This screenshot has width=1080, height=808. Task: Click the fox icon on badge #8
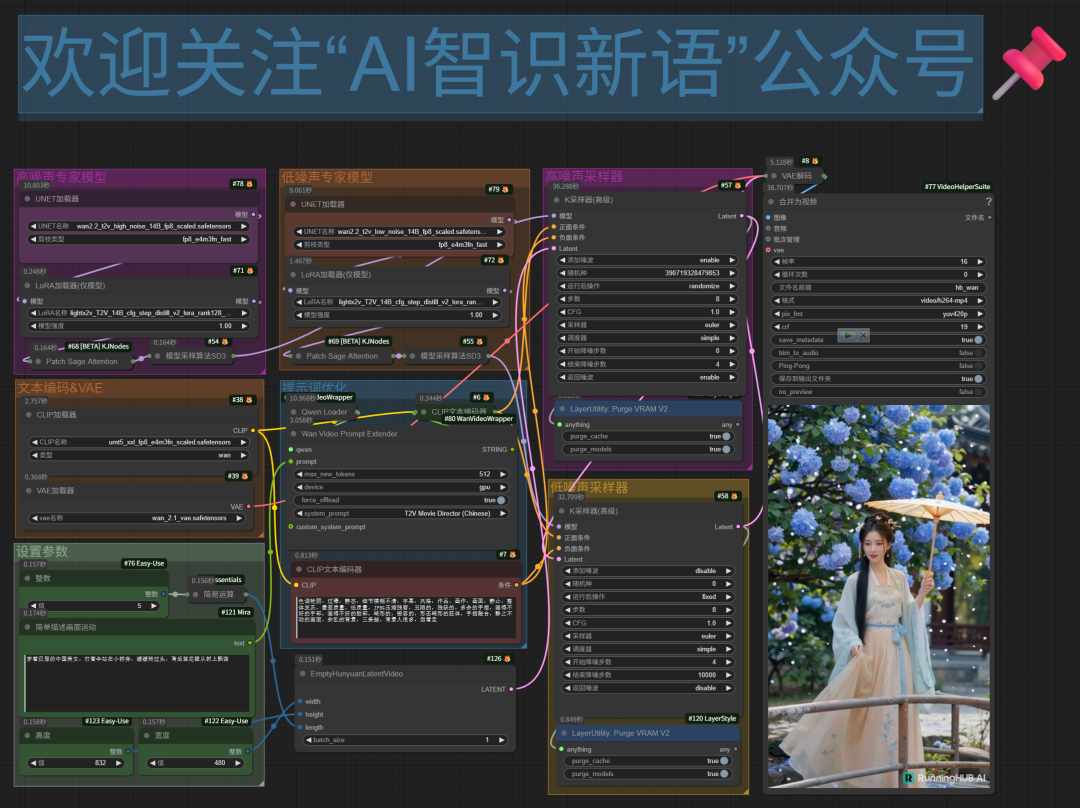(815, 161)
